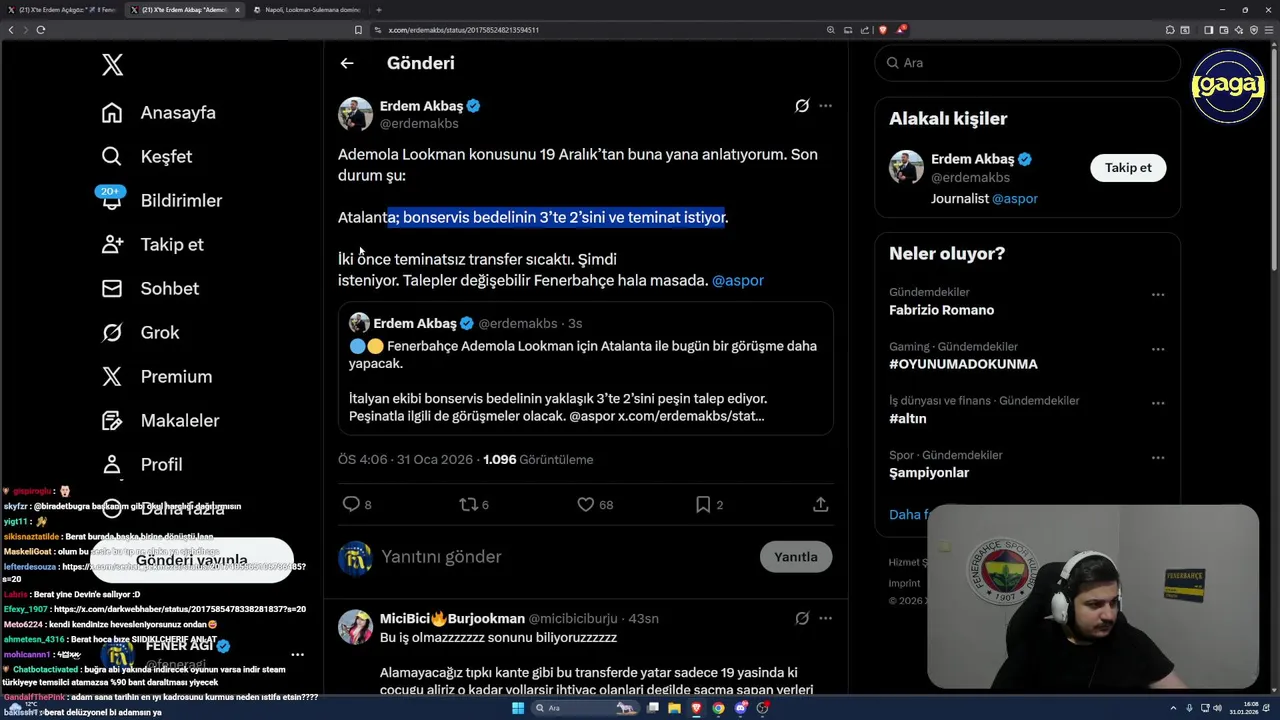Click the reply icon with 8 replies

tap(351, 505)
